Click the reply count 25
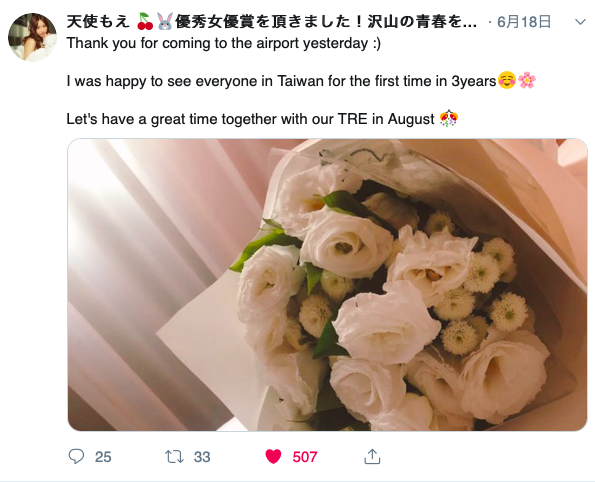The image size is (595, 482). point(103,457)
